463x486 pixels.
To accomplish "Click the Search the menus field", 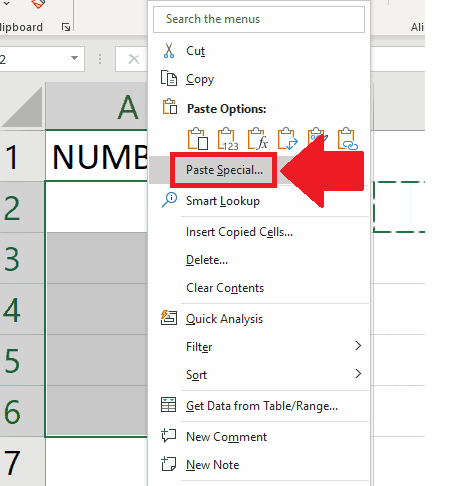I will coord(259,19).
